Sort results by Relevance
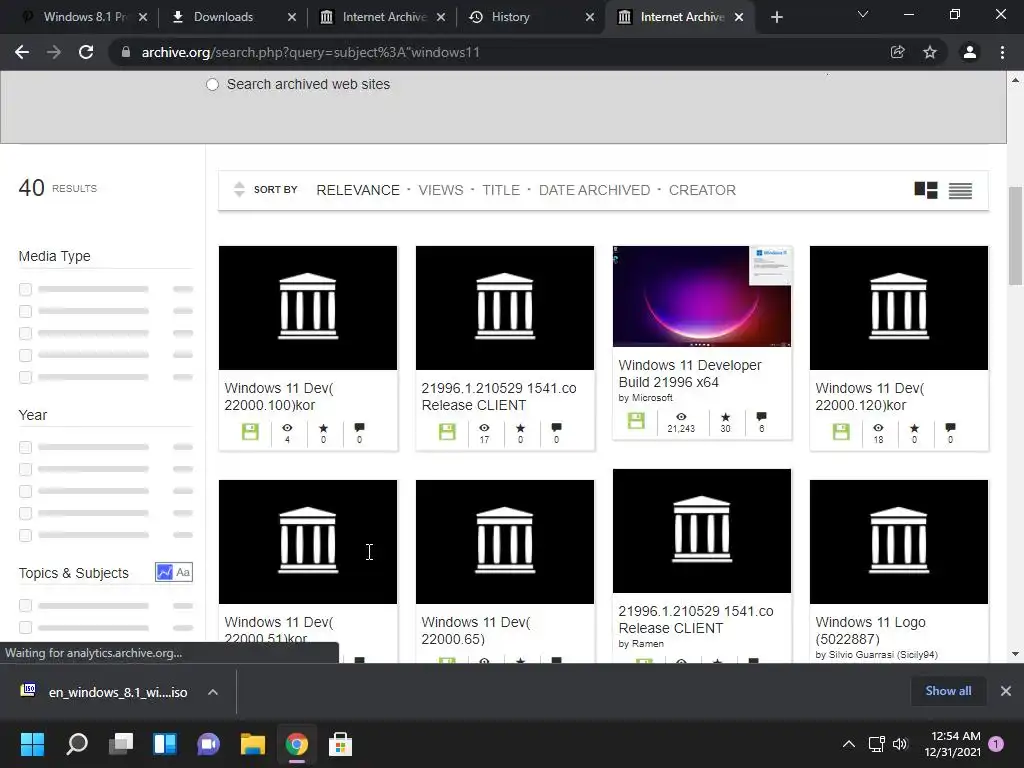 point(358,190)
